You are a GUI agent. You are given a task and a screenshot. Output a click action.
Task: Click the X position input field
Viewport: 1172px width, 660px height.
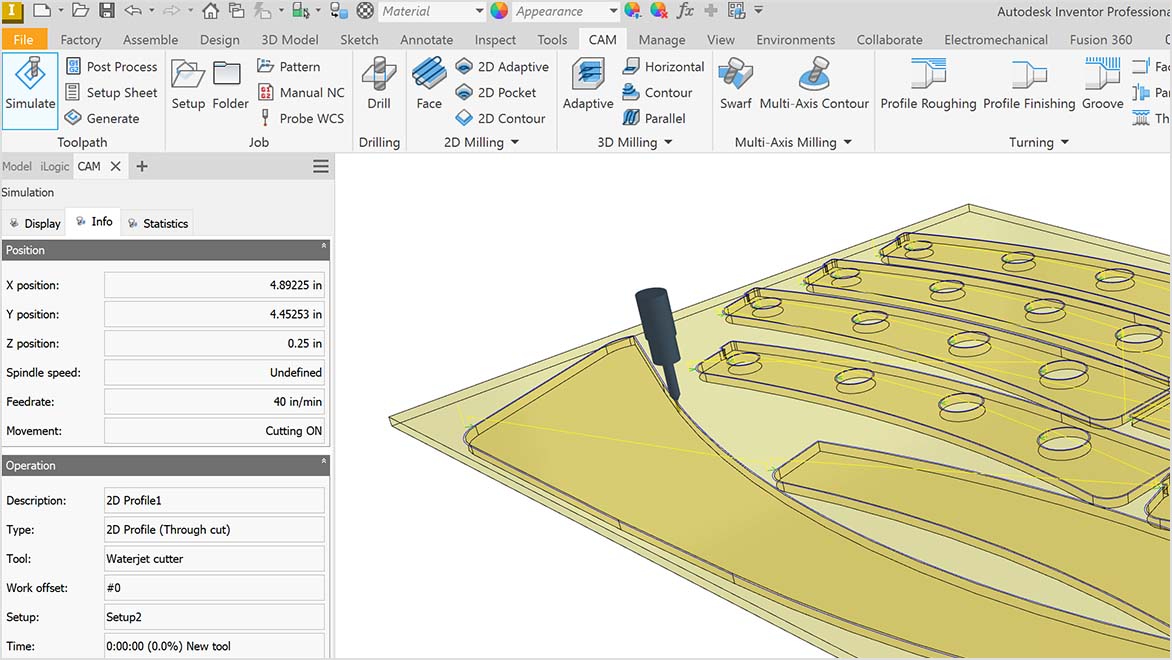[214, 284]
